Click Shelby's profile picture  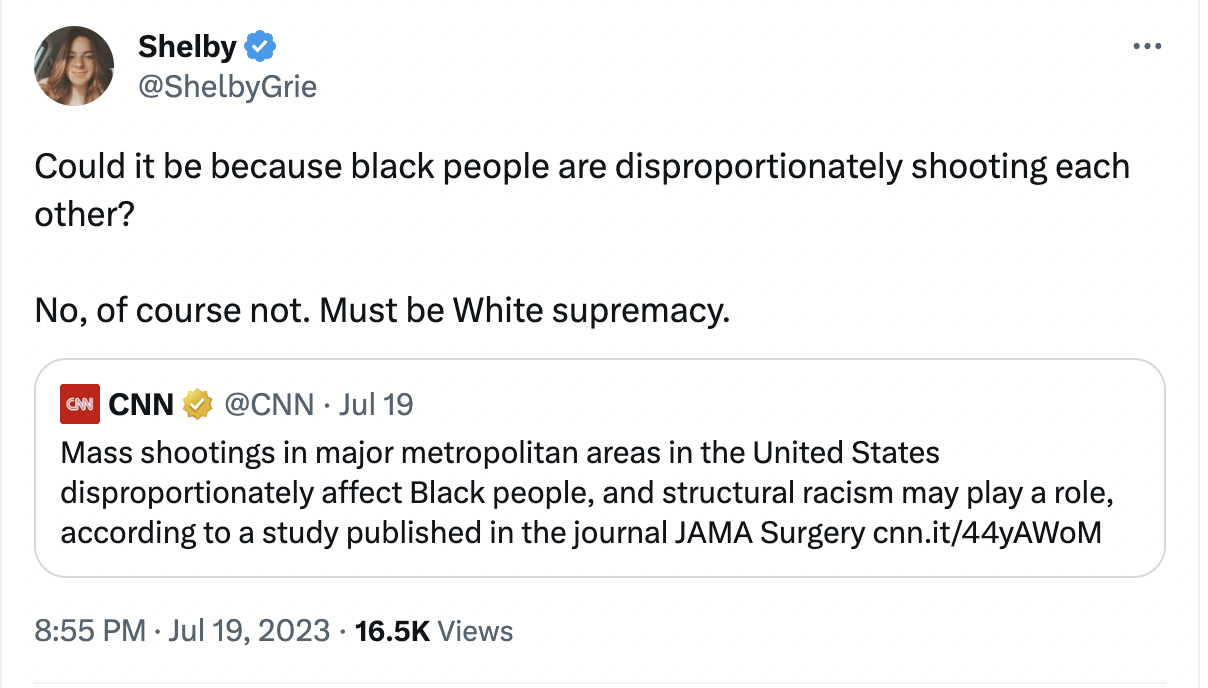[x=74, y=65]
